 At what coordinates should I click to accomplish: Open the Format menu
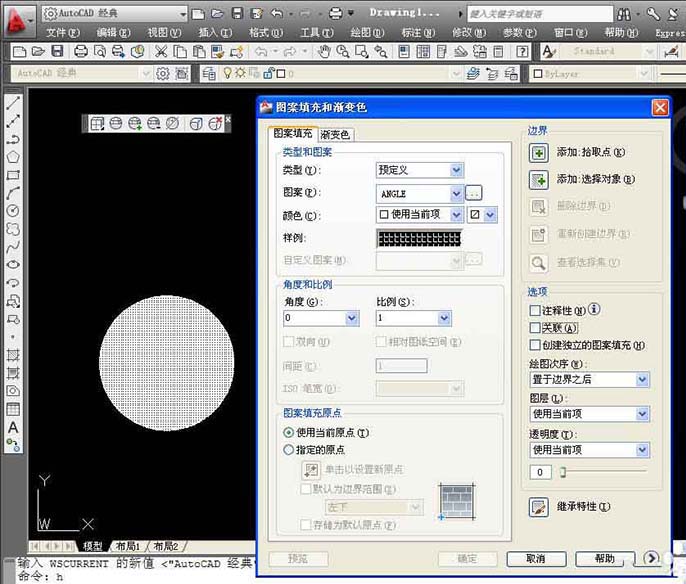coord(266,33)
